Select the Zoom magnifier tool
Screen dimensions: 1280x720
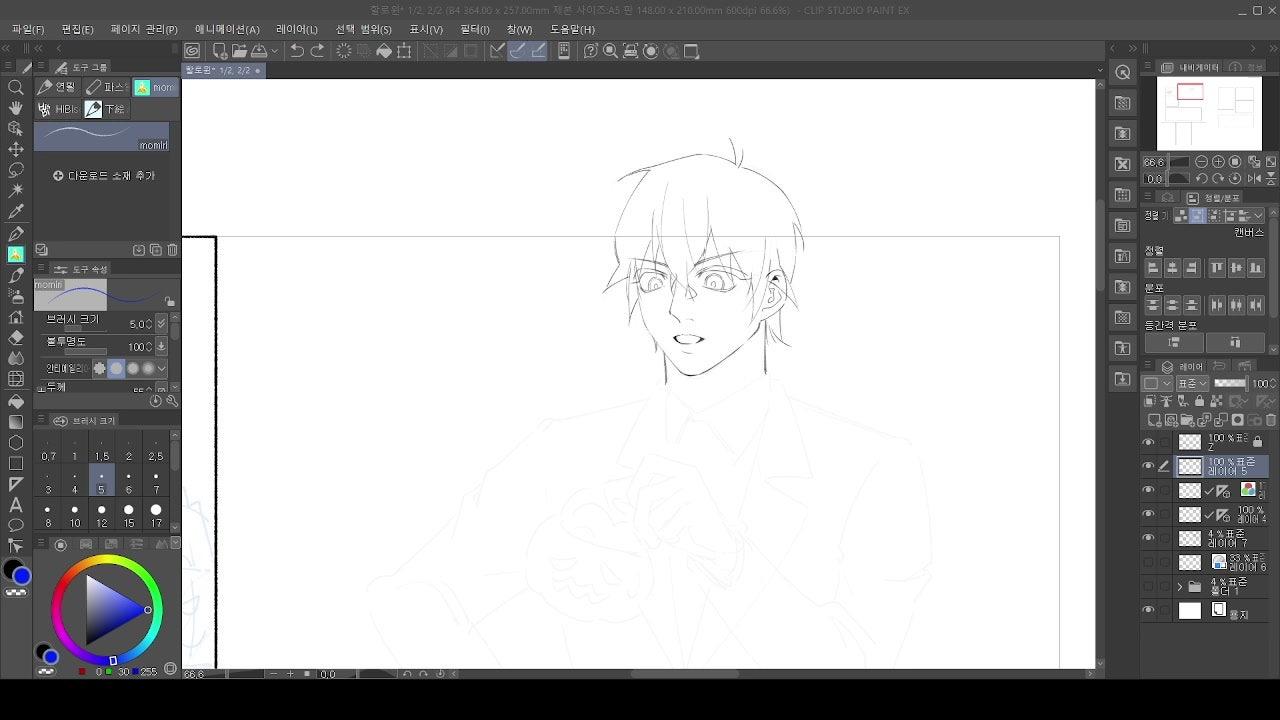(16, 87)
